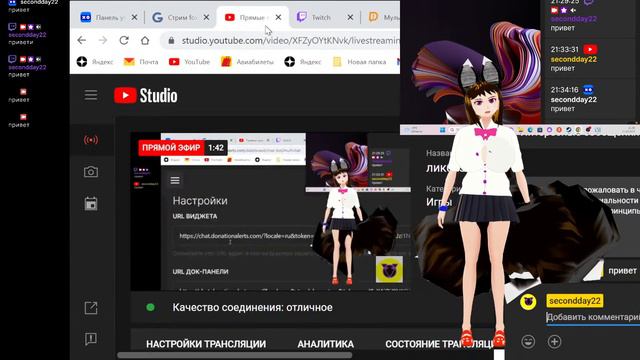Click the YouTube Studio logo

(x=146, y=96)
